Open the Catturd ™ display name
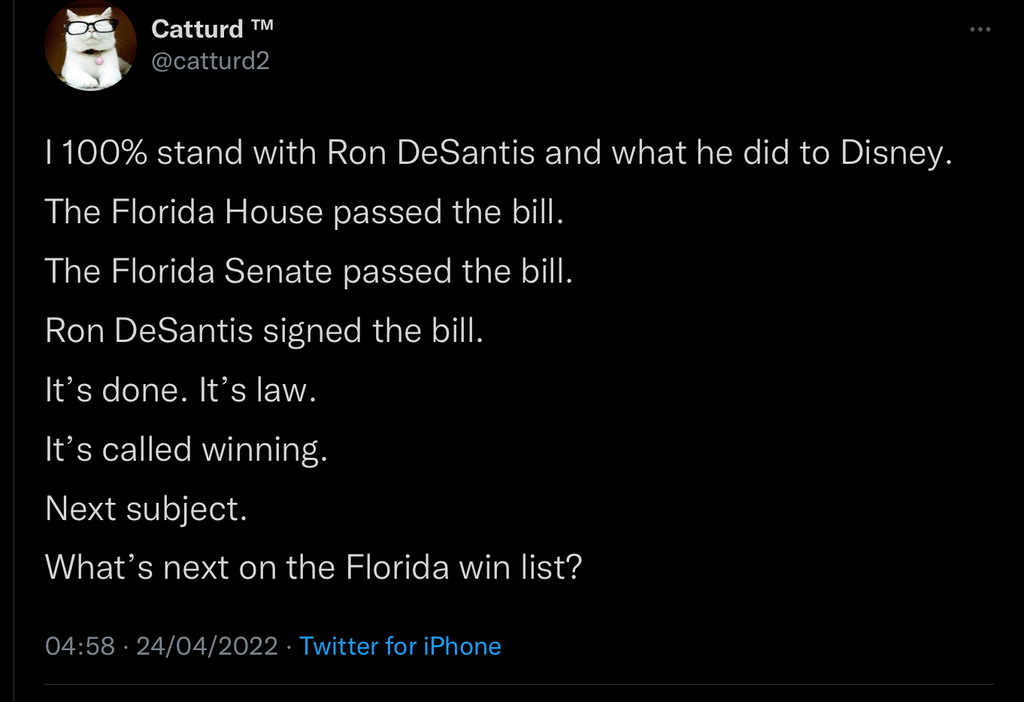 [196, 29]
